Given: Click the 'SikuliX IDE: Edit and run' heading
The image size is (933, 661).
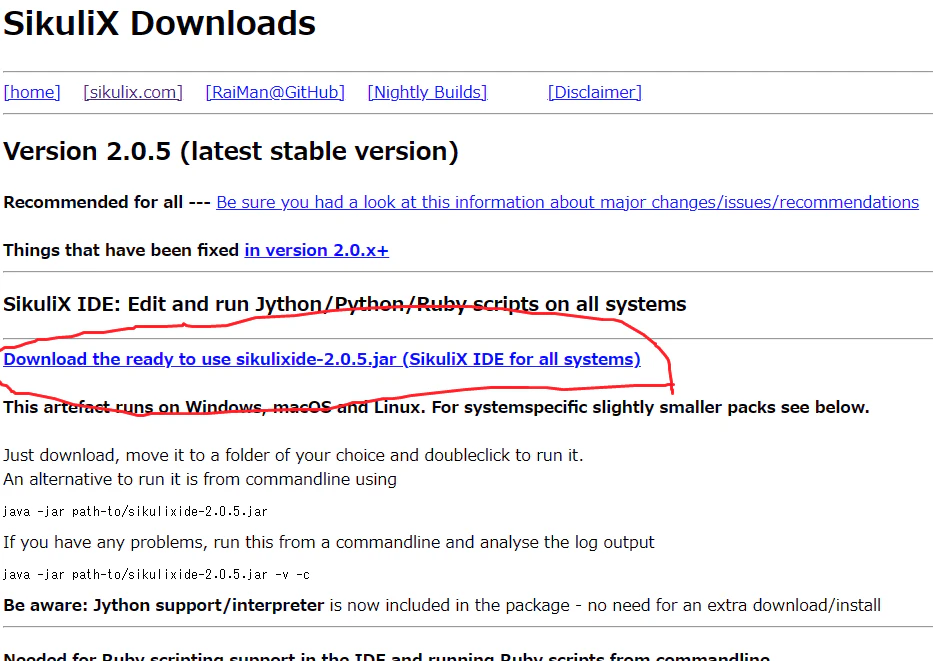Looking at the screenshot, I should pyautogui.click(x=345, y=304).
